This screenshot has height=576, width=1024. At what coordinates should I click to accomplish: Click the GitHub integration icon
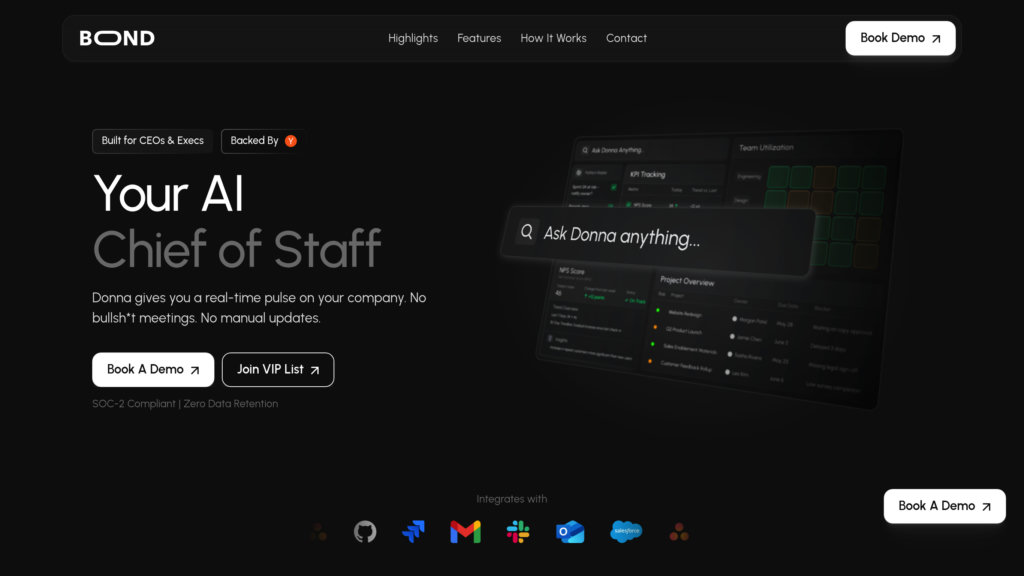365,532
